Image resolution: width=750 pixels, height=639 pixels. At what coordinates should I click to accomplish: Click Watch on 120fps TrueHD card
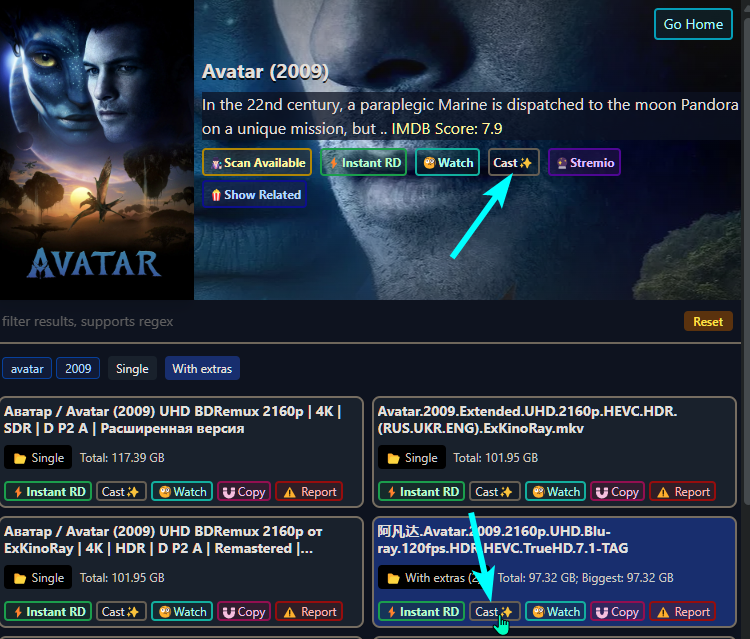pos(555,611)
